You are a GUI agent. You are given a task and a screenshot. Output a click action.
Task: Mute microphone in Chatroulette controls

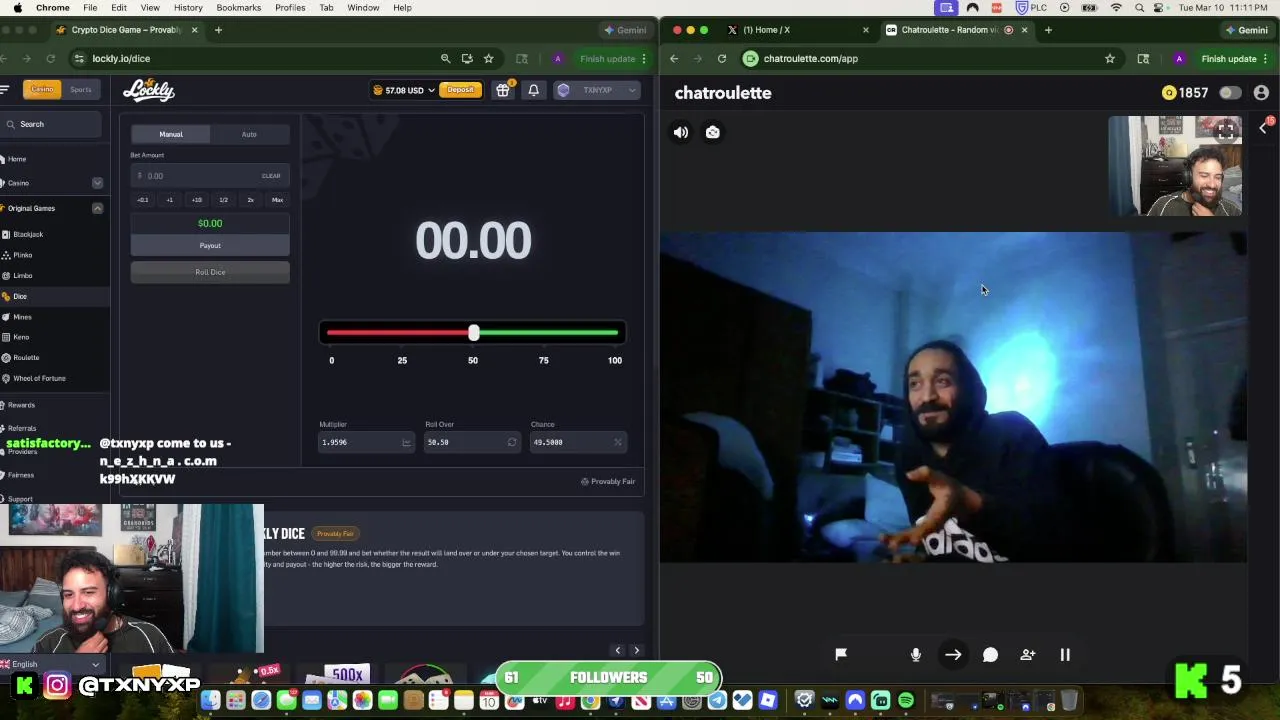click(916, 654)
